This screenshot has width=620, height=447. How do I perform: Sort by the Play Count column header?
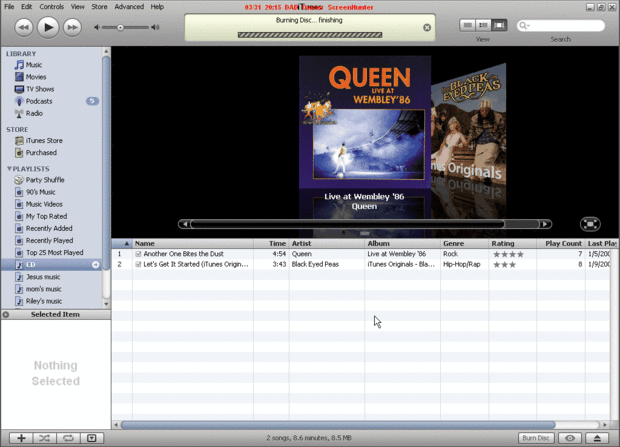point(561,244)
